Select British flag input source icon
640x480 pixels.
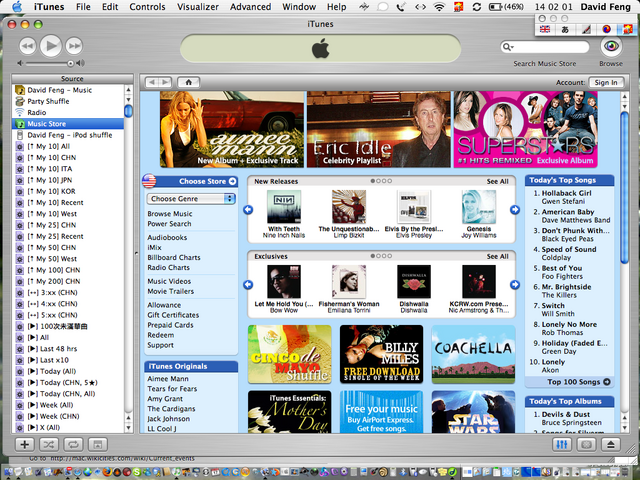[x=544, y=29]
